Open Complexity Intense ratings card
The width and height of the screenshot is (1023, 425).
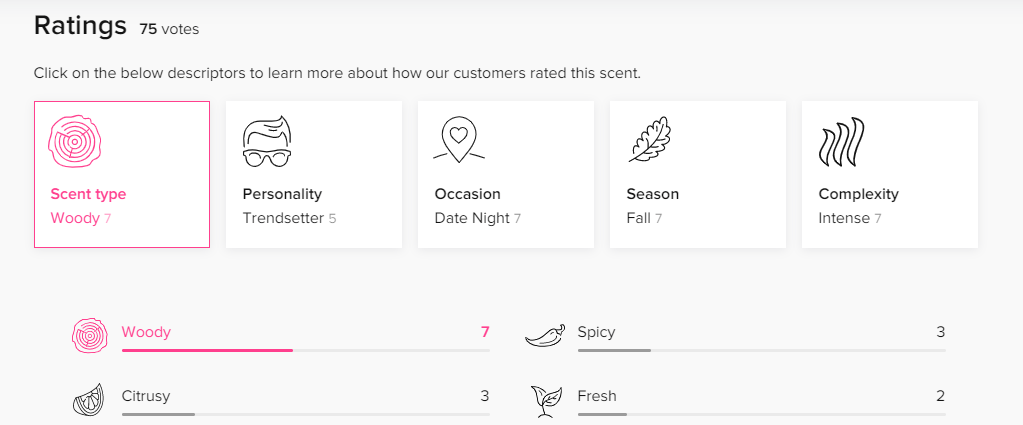[x=889, y=174]
